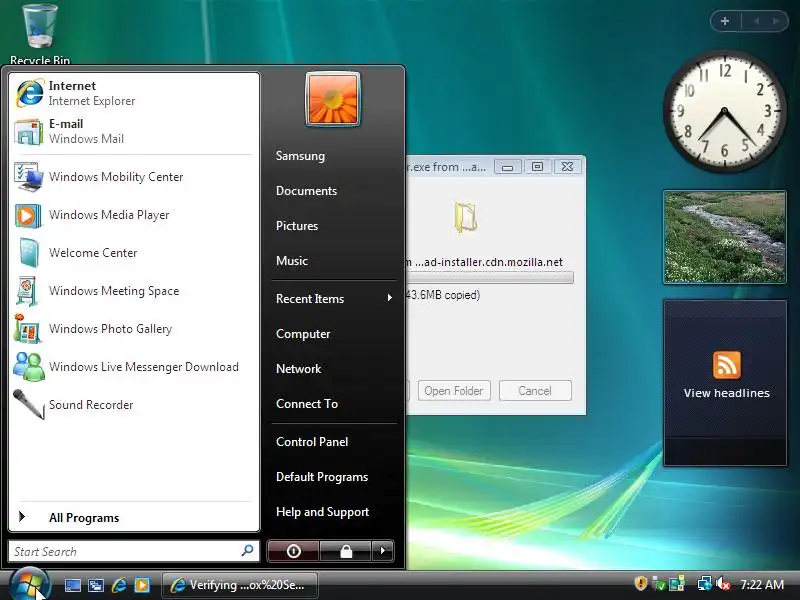Click the taskbar clock 7:22 AM

[762, 584]
